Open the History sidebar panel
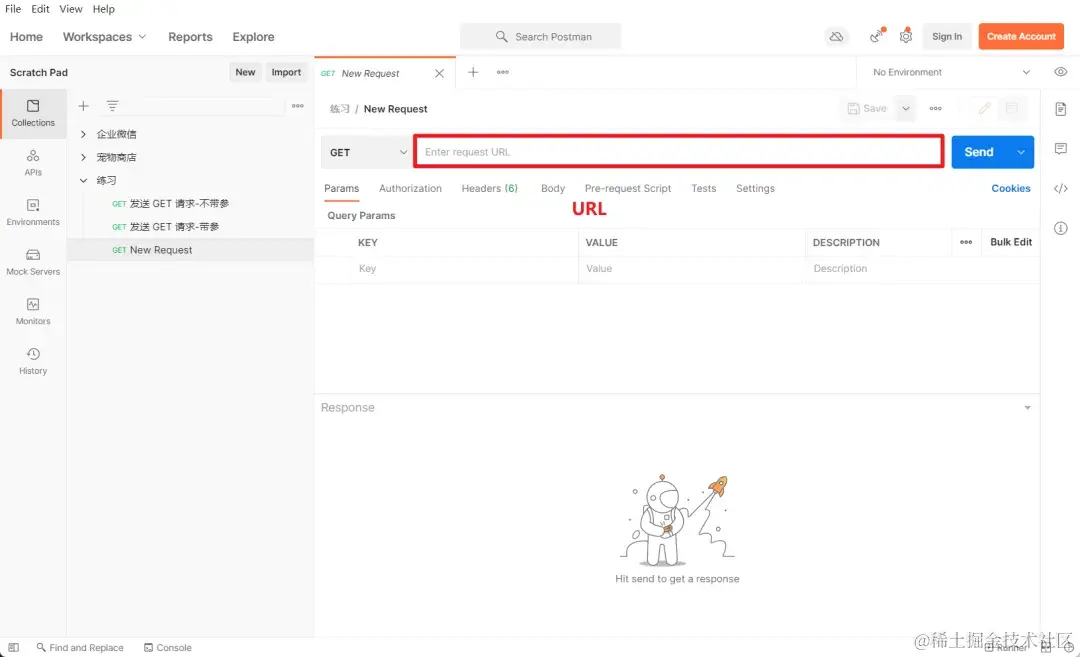 pos(33,362)
